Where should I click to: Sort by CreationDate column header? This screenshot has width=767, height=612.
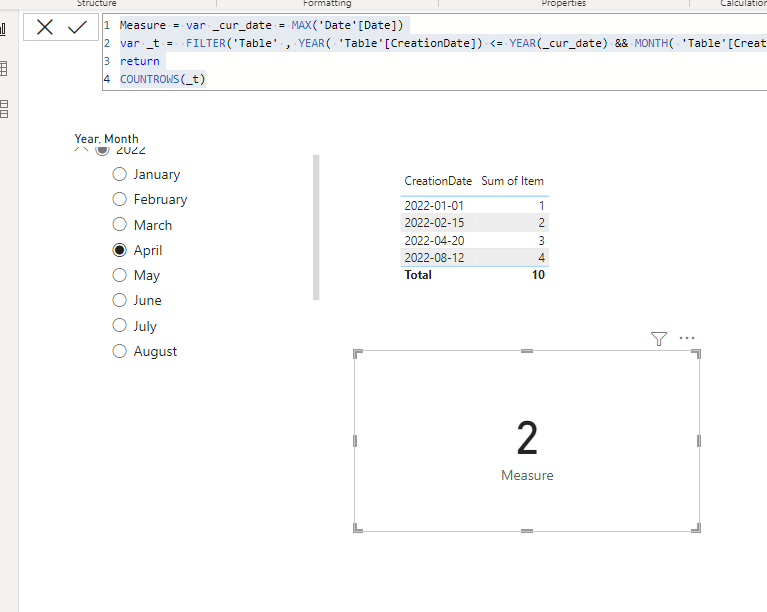point(438,181)
